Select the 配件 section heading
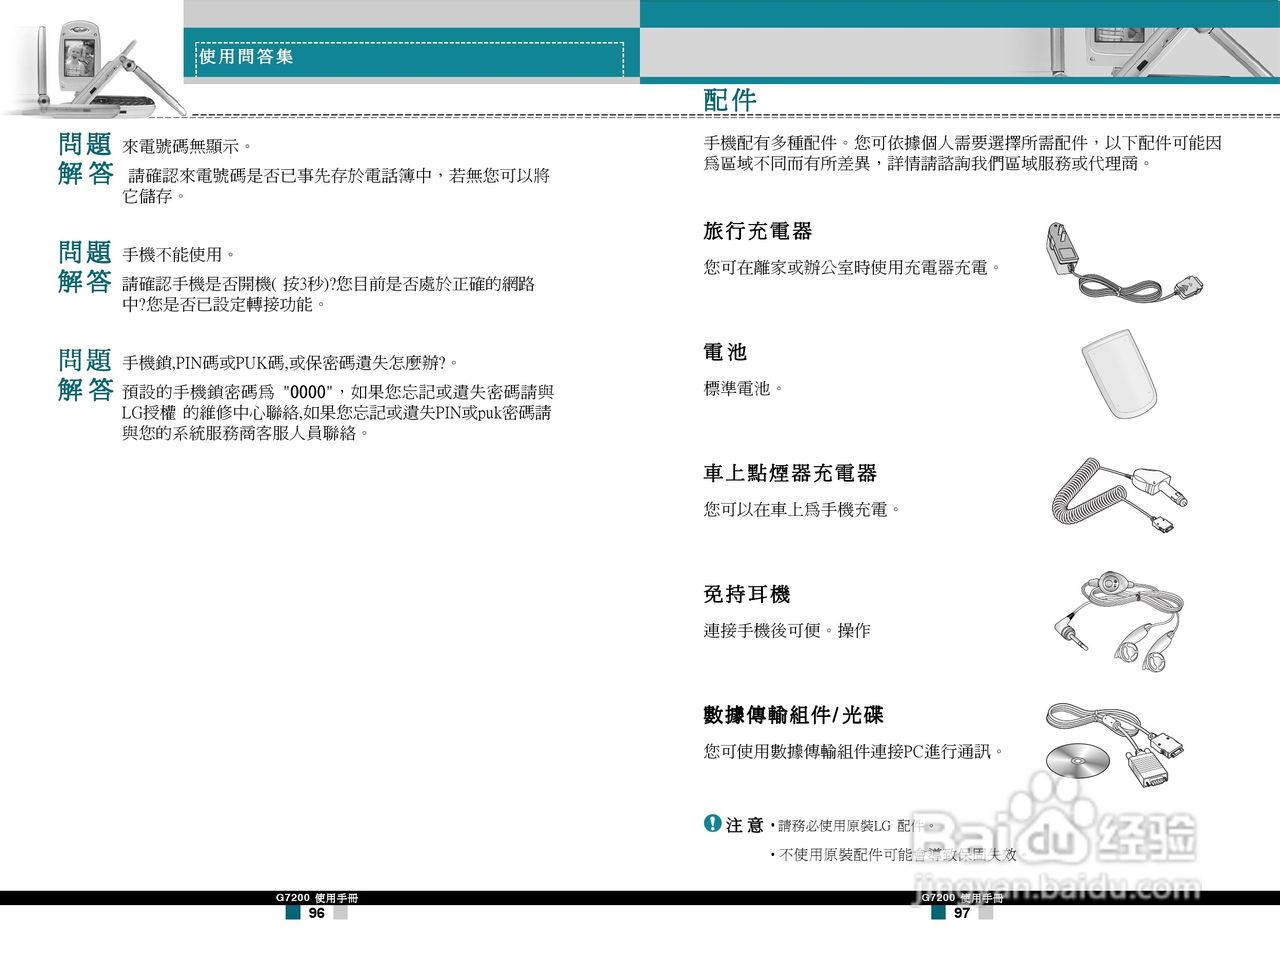Image resolution: width=1280 pixels, height=960 pixels. 728,99
